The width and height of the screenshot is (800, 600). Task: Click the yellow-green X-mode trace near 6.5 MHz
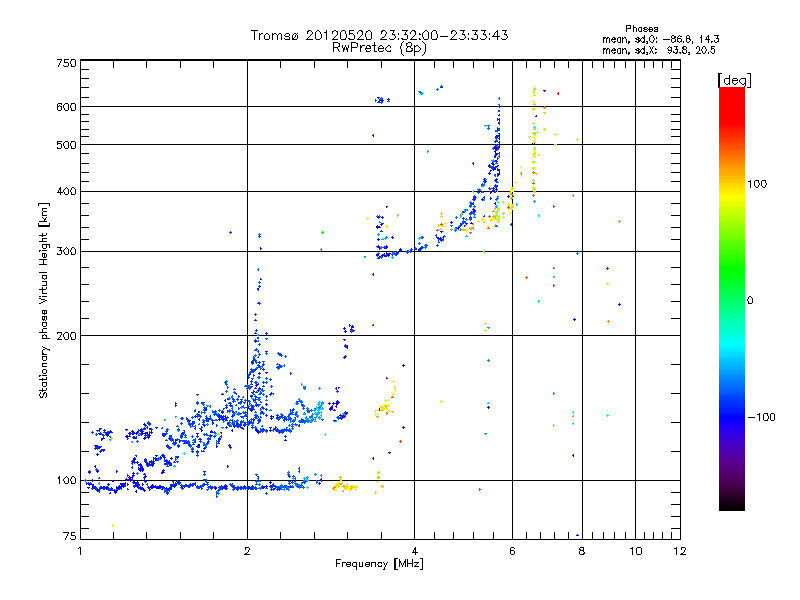(534, 143)
